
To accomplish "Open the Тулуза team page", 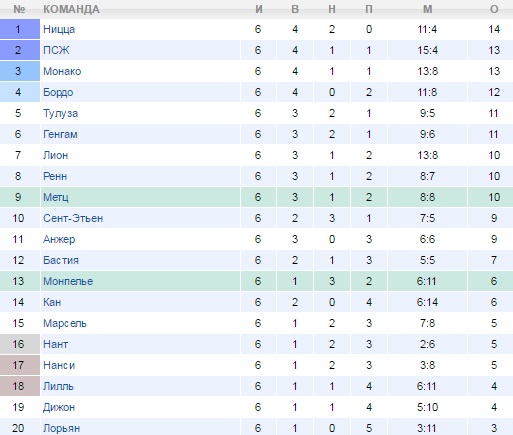I will pyautogui.click(x=60, y=113).
